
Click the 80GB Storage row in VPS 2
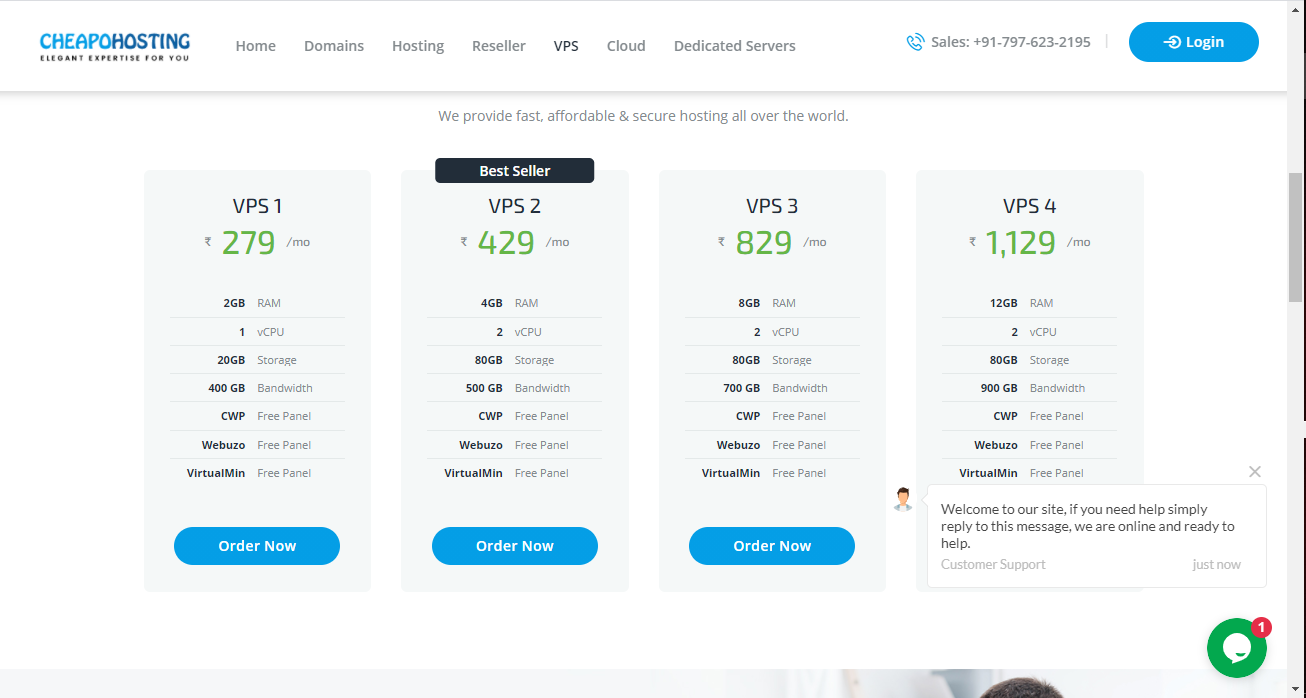click(515, 360)
